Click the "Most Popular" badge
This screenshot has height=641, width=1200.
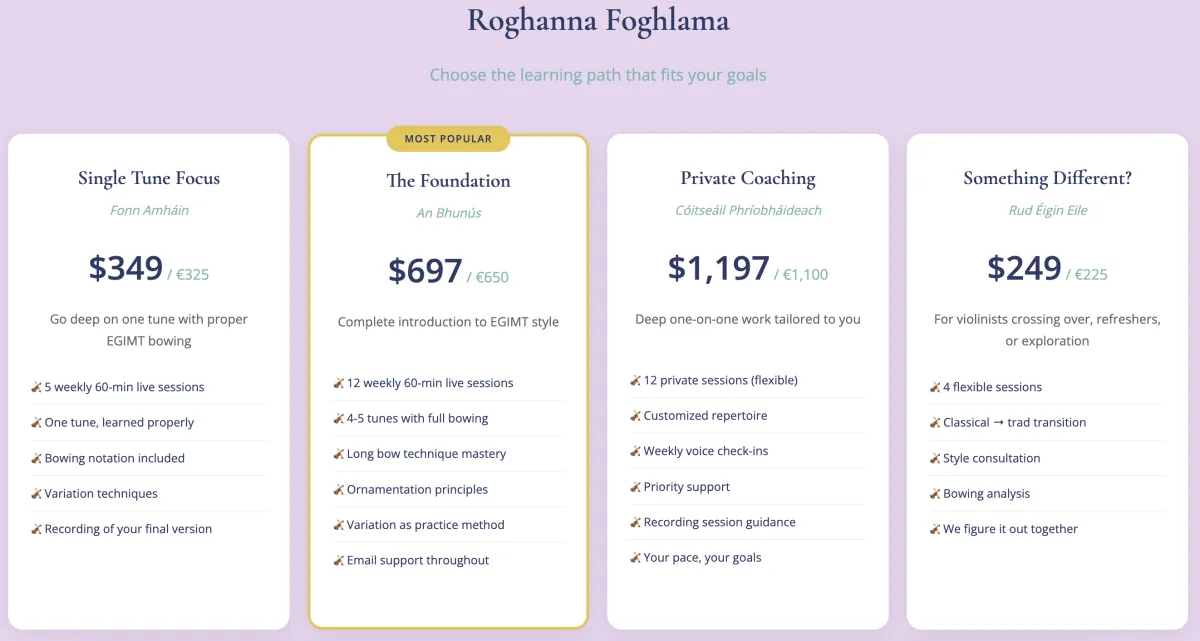(x=448, y=139)
